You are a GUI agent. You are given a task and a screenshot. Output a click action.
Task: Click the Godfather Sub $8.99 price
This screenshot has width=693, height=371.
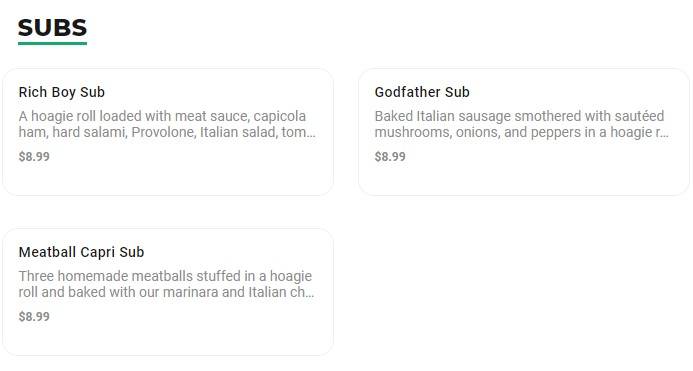tap(390, 157)
